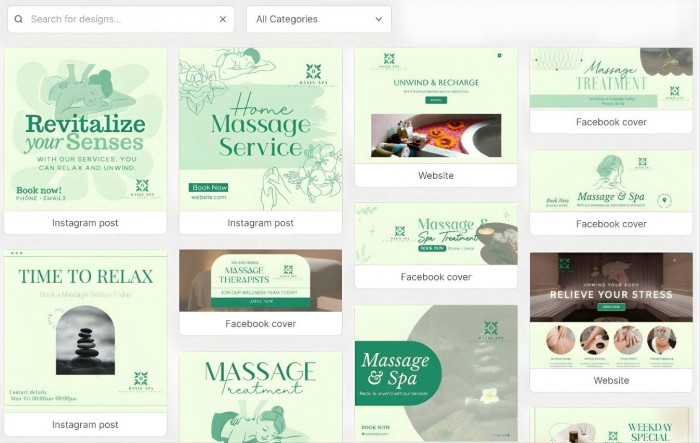Clear the search field with X icon
Image resolution: width=700 pixels, height=443 pixels.
222,19
